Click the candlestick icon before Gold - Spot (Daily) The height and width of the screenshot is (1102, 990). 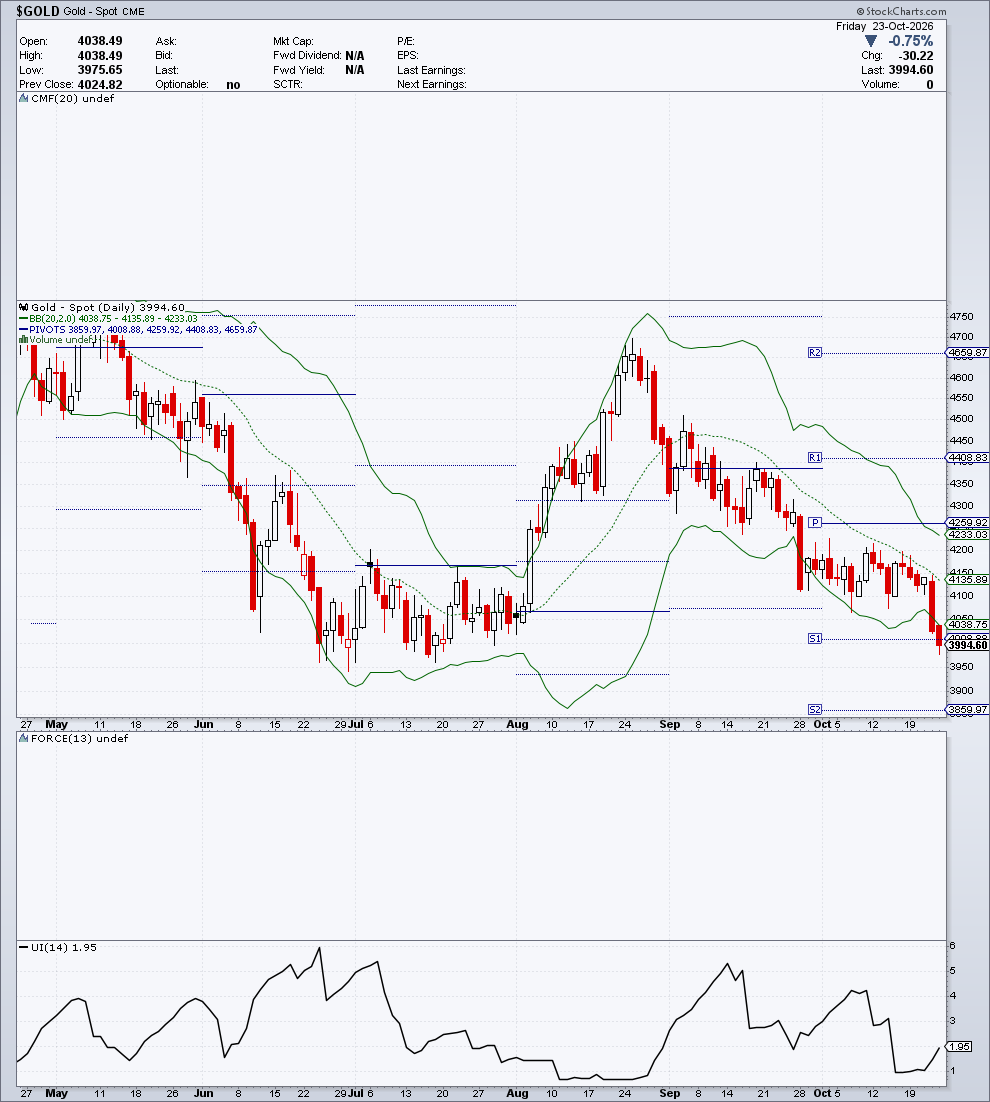[x=23, y=308]
